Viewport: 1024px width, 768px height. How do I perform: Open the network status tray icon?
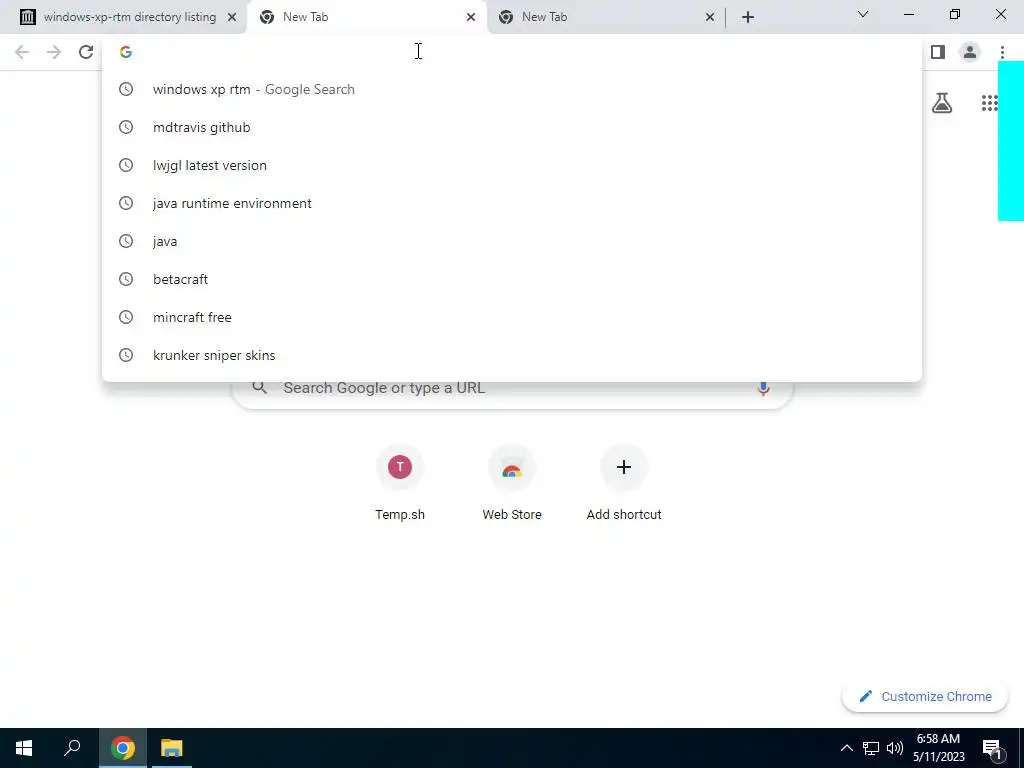[x=871, y=748]
